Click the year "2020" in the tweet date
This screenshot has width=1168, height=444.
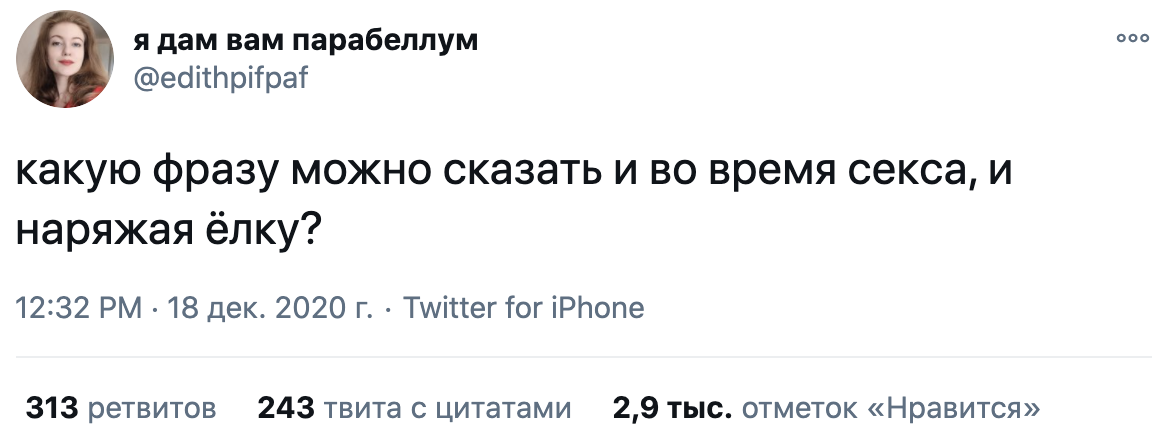[x=308, y=307]
